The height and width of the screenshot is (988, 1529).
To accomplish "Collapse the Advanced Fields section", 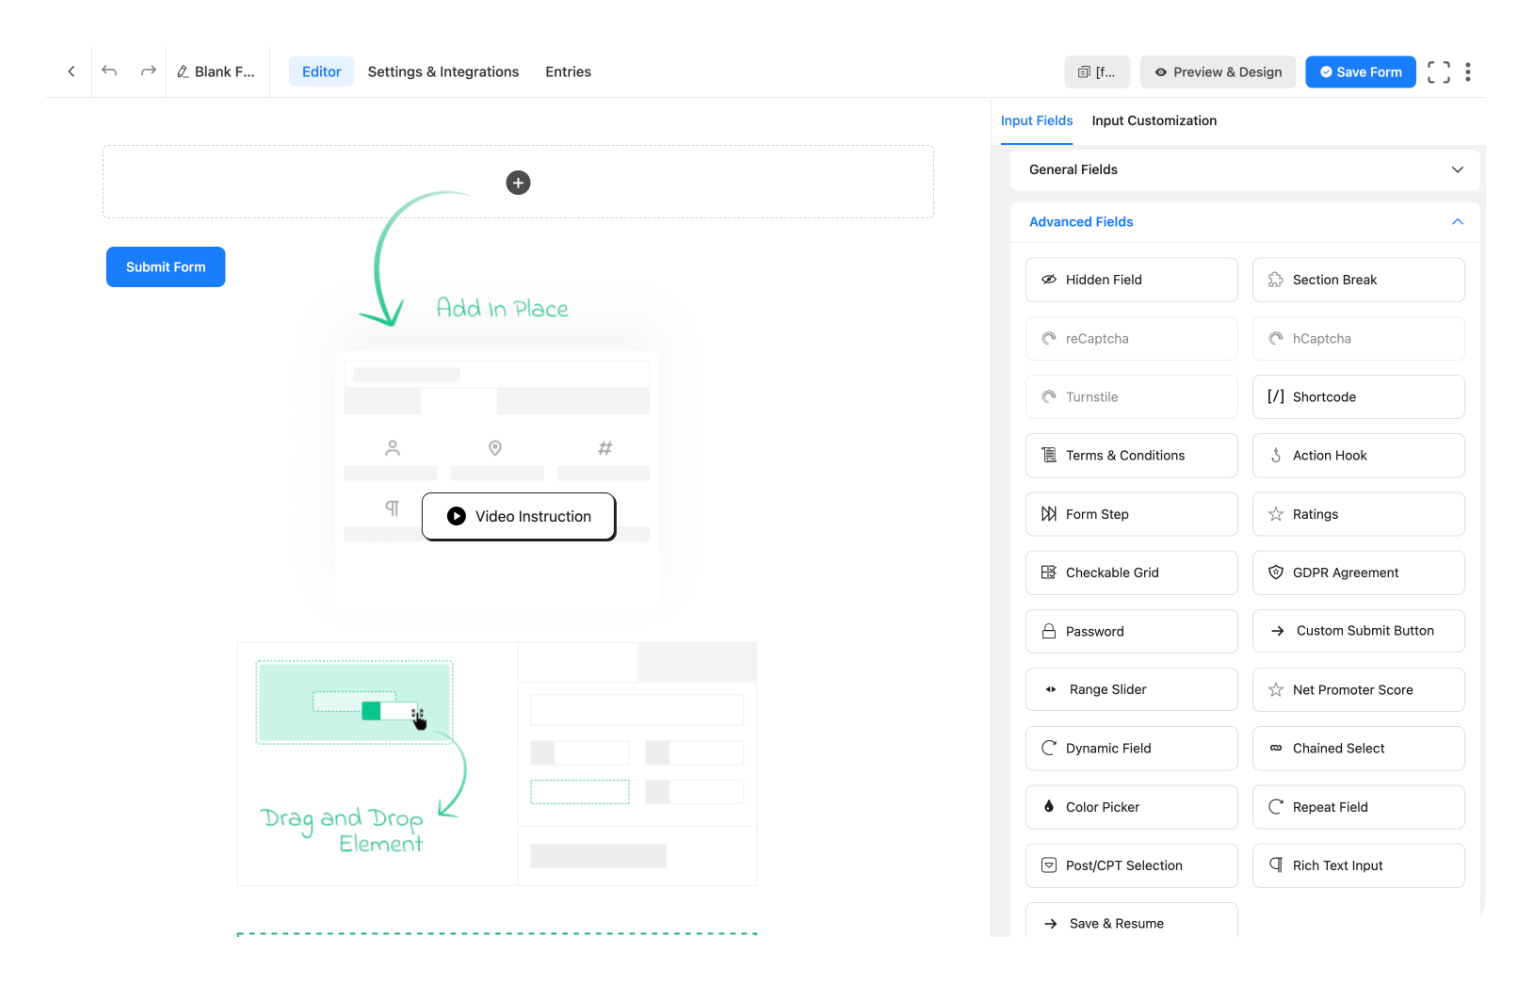I will tap(1457, 221).
